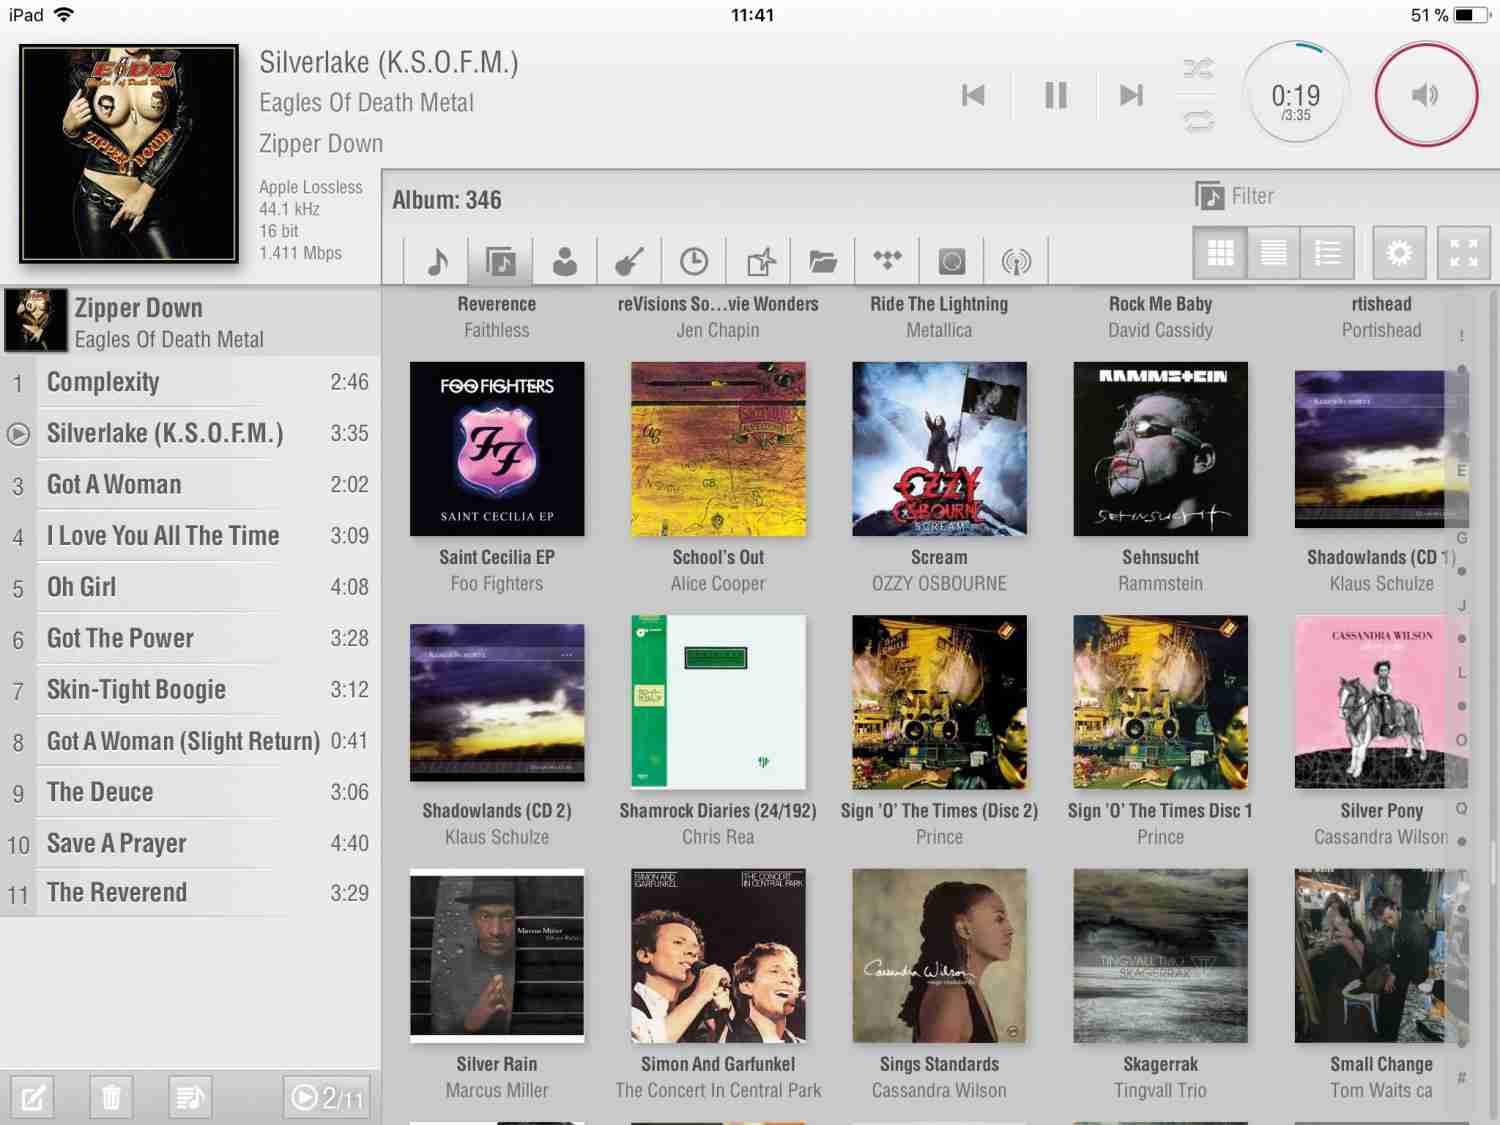Screen dimensions: 1500x1125
Task: Open the volume control dial
Action: pos(1426,95)
